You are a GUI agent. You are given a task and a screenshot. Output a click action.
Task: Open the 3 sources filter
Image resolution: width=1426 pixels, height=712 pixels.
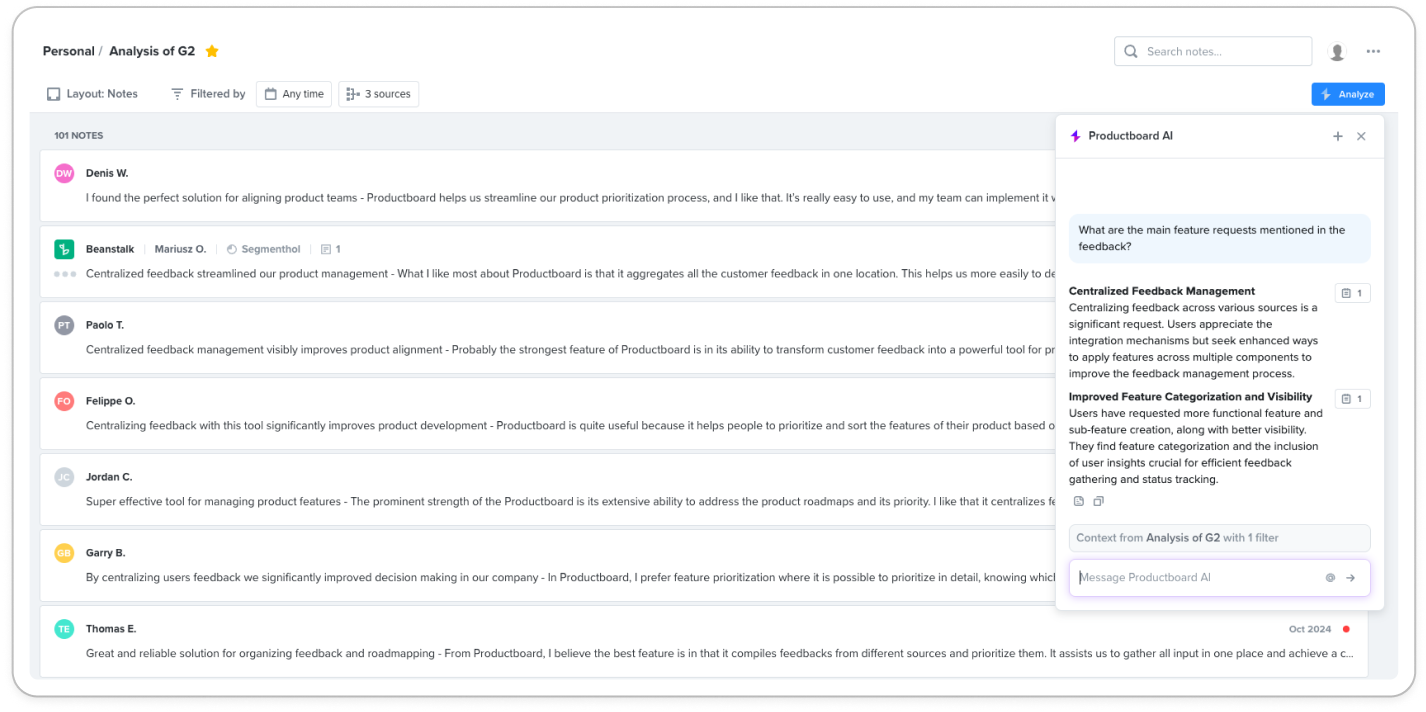pos(378,94)
